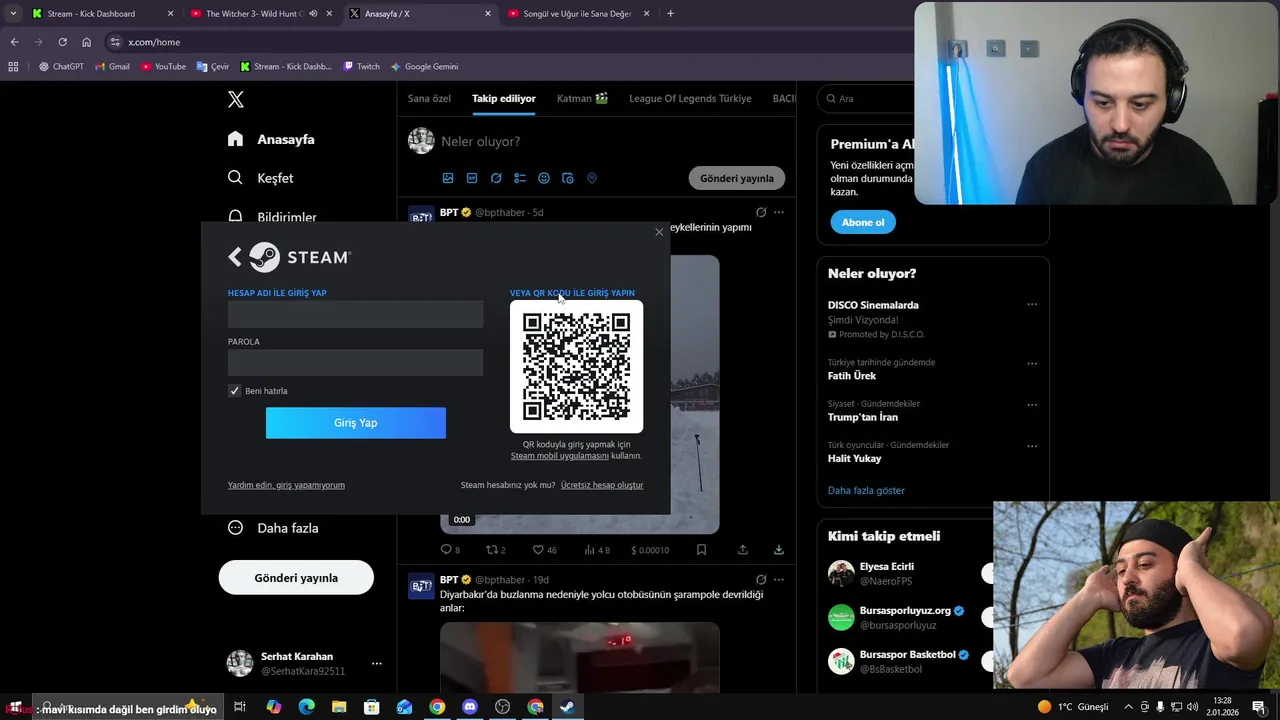Image resolution: width=1280 pixels, height=720 pixels.
Task: Open Steam mobil uygulamasını link
Action: coord(560,456)
